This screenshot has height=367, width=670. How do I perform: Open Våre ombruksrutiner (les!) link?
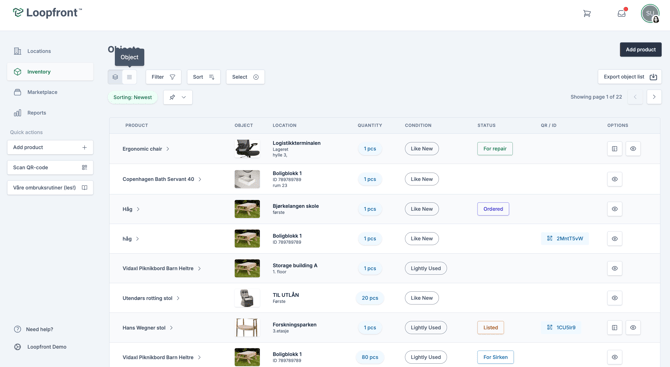click(50, 188)
